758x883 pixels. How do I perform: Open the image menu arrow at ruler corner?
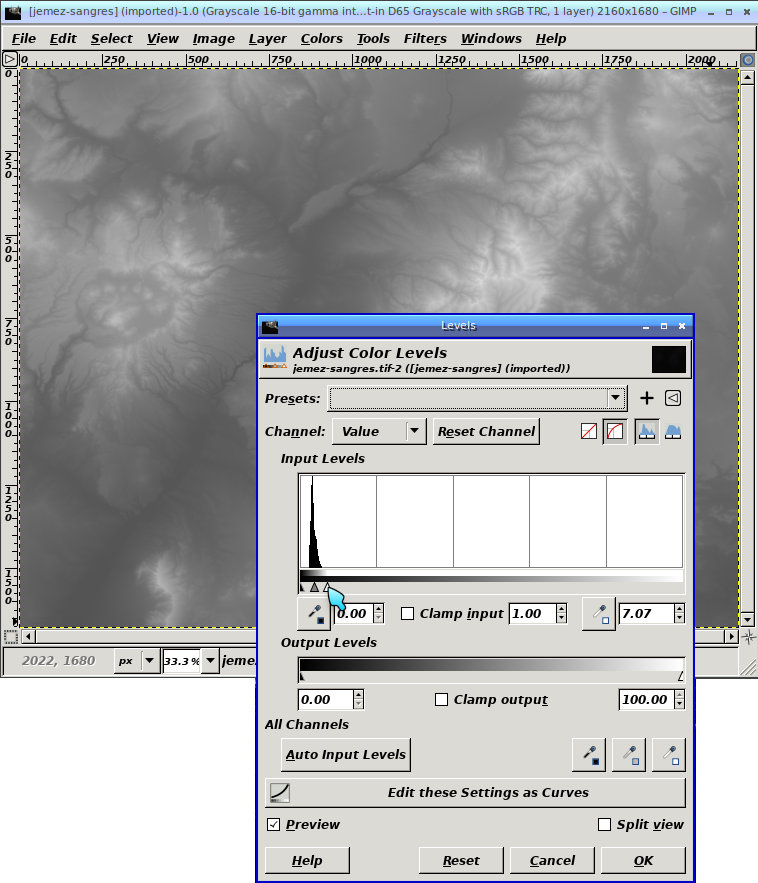coord(10,59)
